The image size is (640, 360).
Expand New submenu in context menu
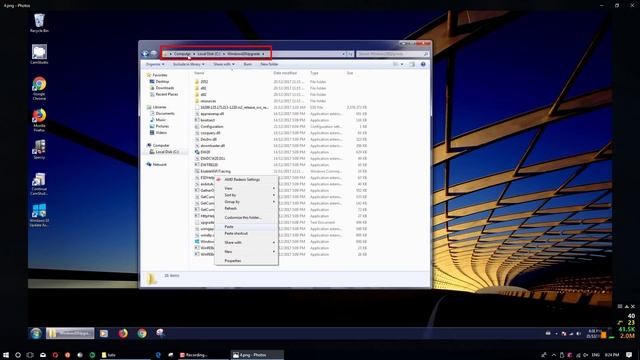pos(247,251)
